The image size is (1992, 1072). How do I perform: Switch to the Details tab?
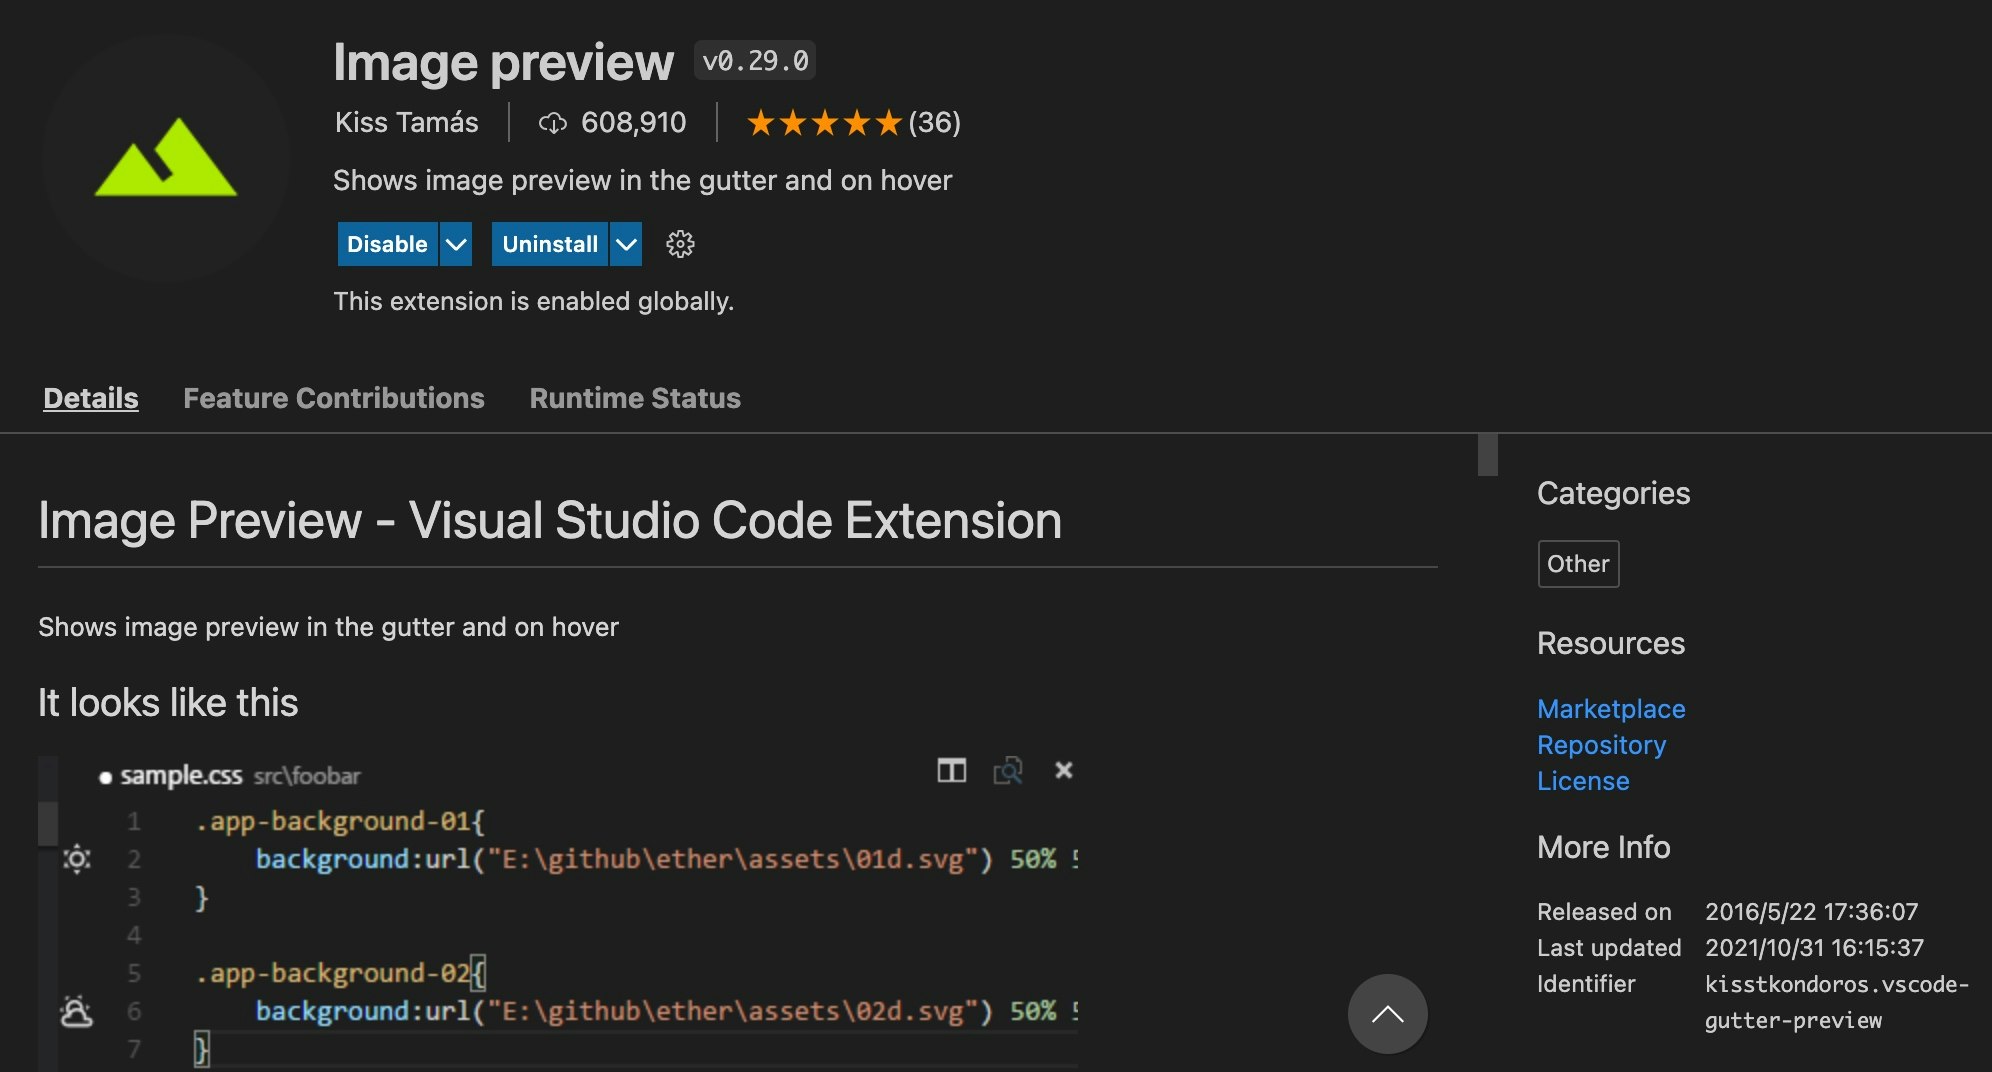click(91, 398)
